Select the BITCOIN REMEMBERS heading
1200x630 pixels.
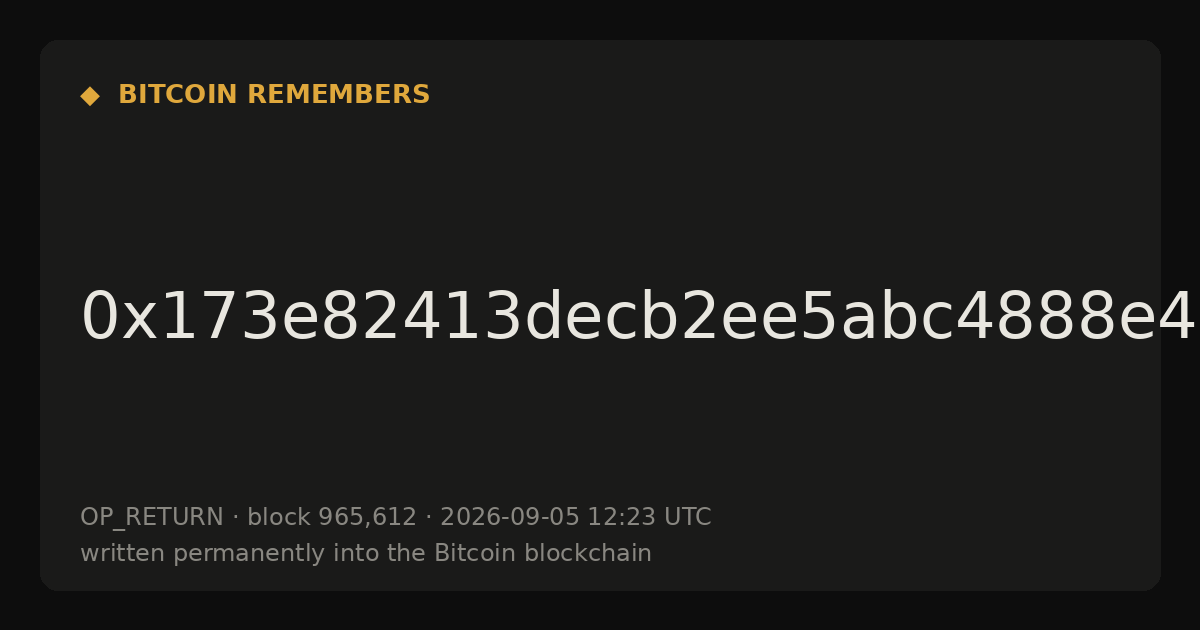274,95
